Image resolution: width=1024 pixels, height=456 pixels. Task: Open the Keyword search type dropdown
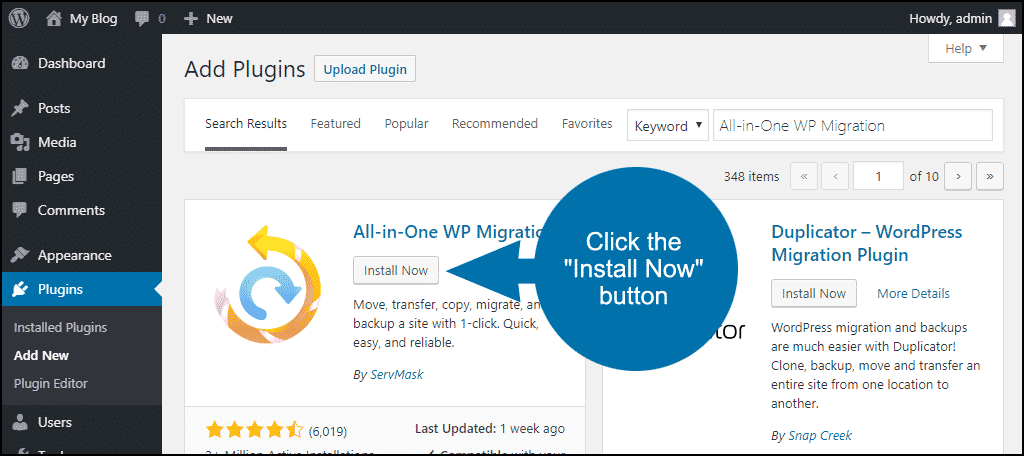(668, 125)
